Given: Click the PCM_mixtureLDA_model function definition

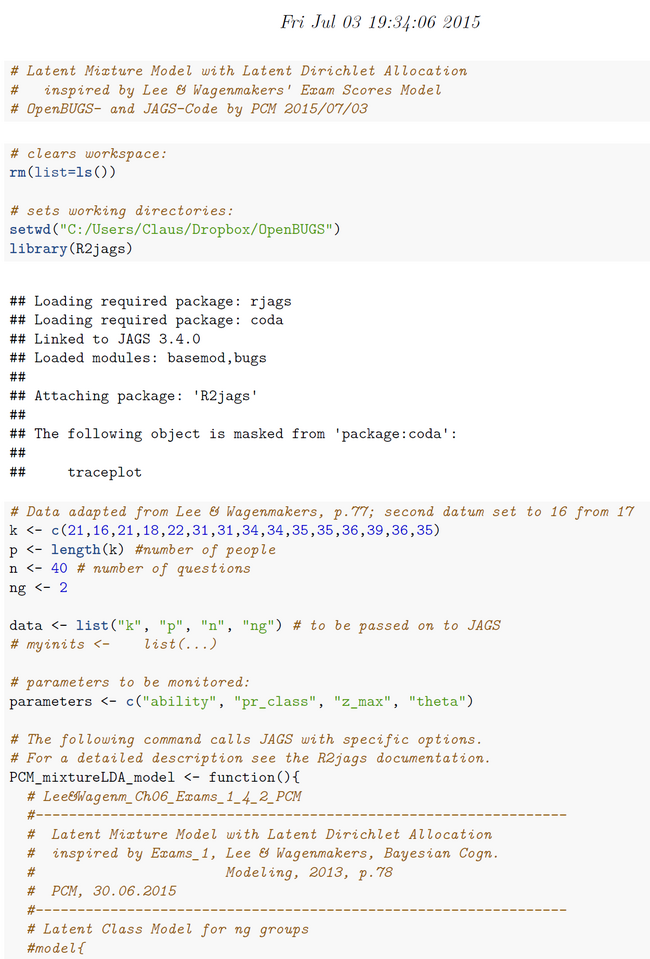Looking at the screenshot, I should click(155, 777).
